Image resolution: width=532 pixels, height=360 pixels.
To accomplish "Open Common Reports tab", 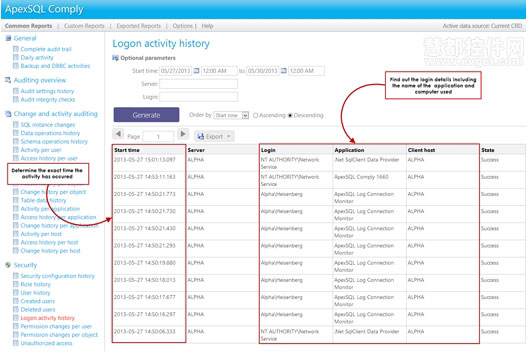I will tap(28, 26).
